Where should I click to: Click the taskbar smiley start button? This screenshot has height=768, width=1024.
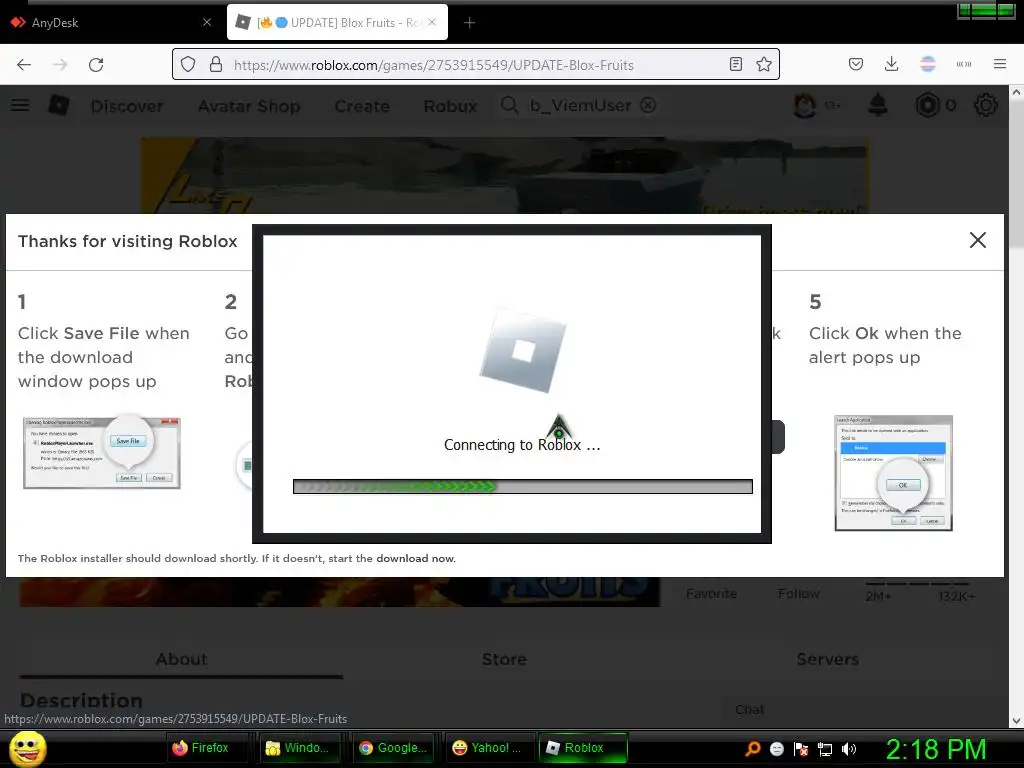pos(28,748)
